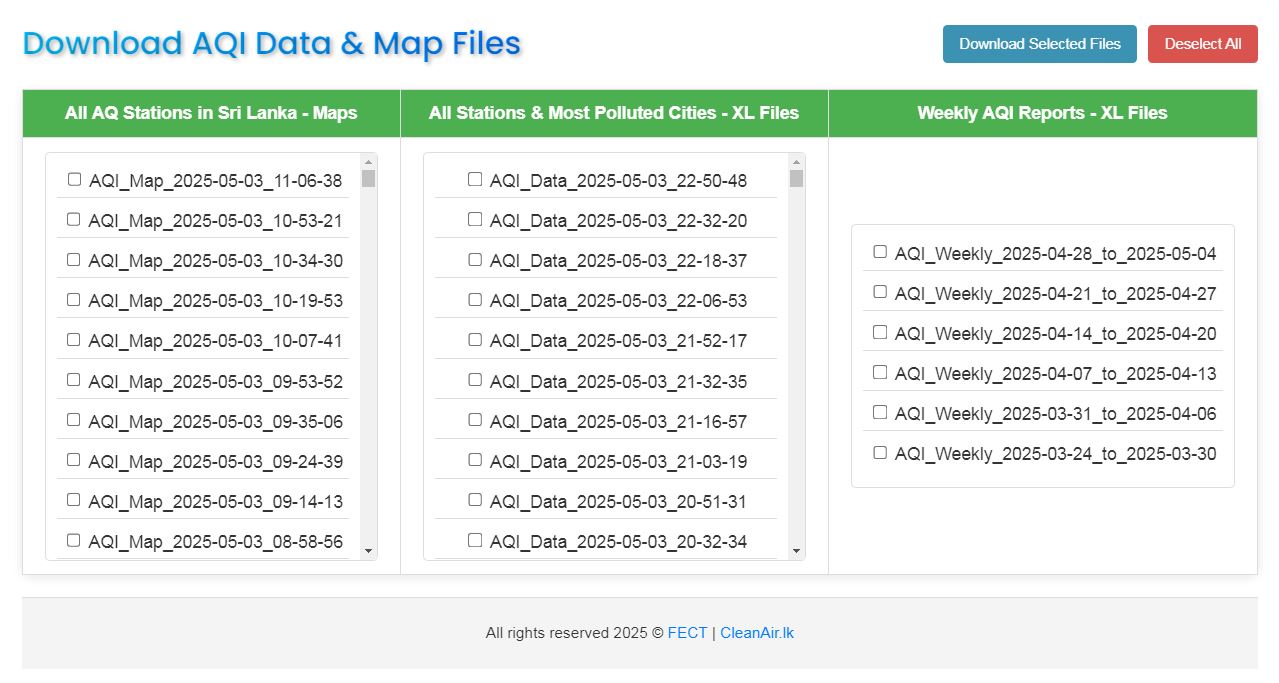
Task: Click Maps list scrollbar up arrow
Action: click(x=368, y=161)
